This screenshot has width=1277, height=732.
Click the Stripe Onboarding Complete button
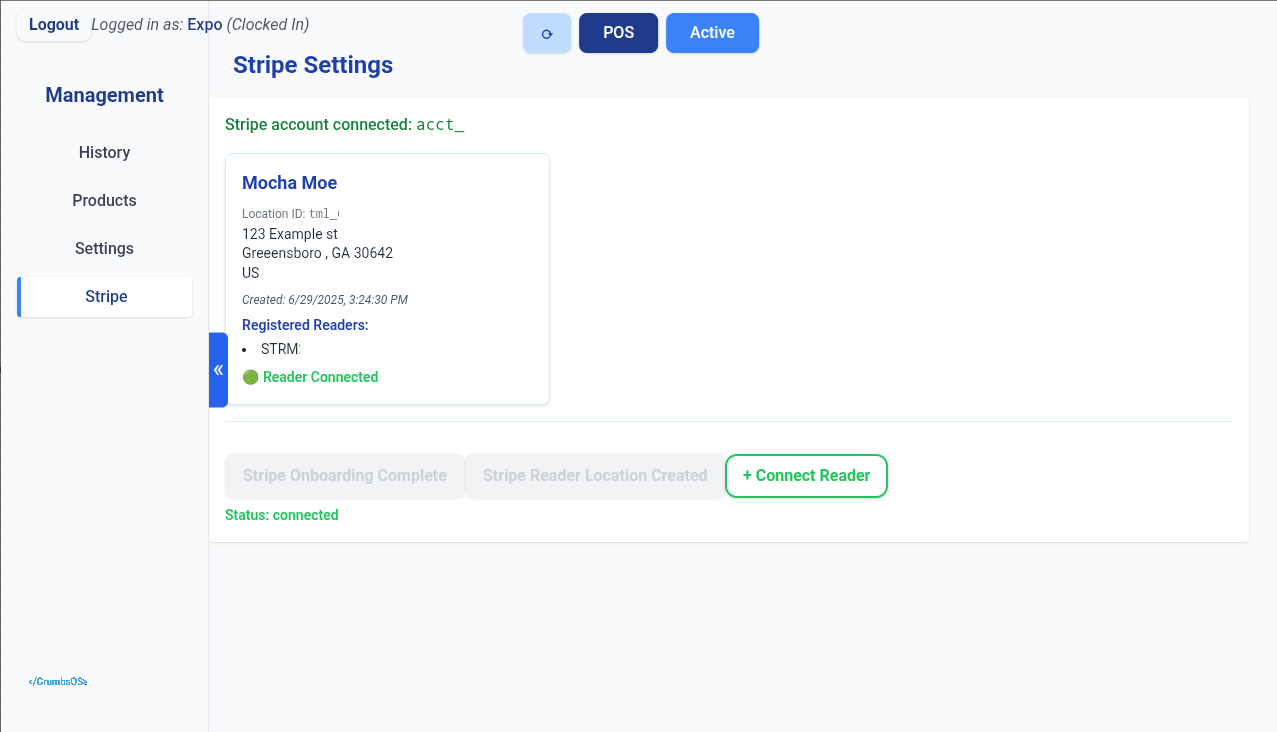click(345, 476)
